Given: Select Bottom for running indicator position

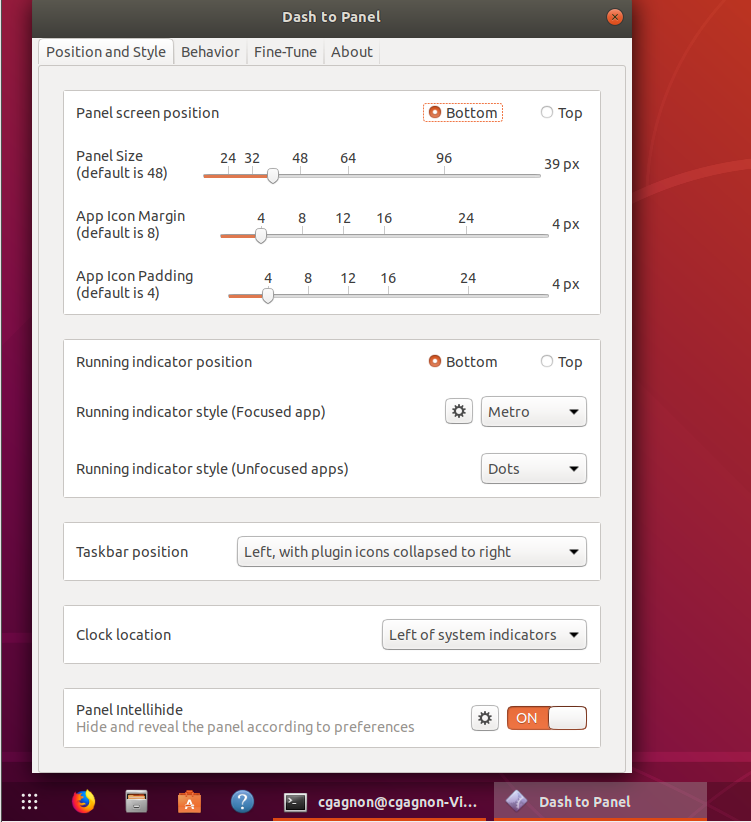Looking at the screenshot, I should pos(463,362).
